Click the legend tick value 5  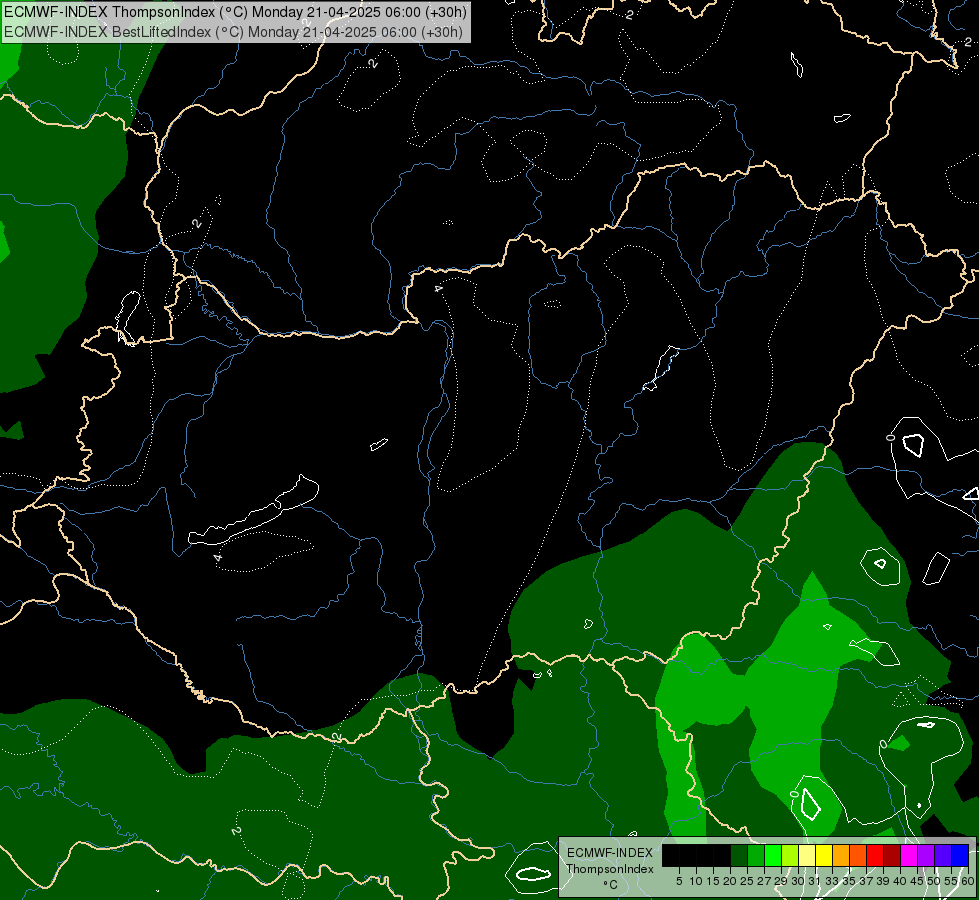pos(679,881)
